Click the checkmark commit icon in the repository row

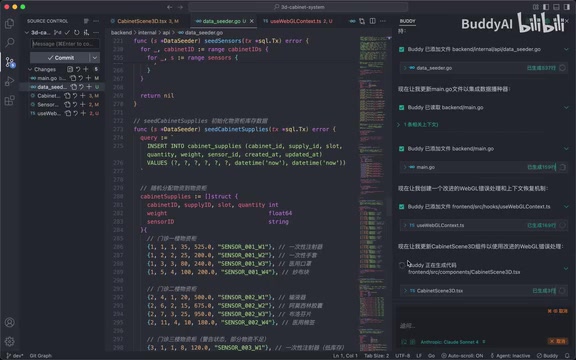(x=67, y=33)
